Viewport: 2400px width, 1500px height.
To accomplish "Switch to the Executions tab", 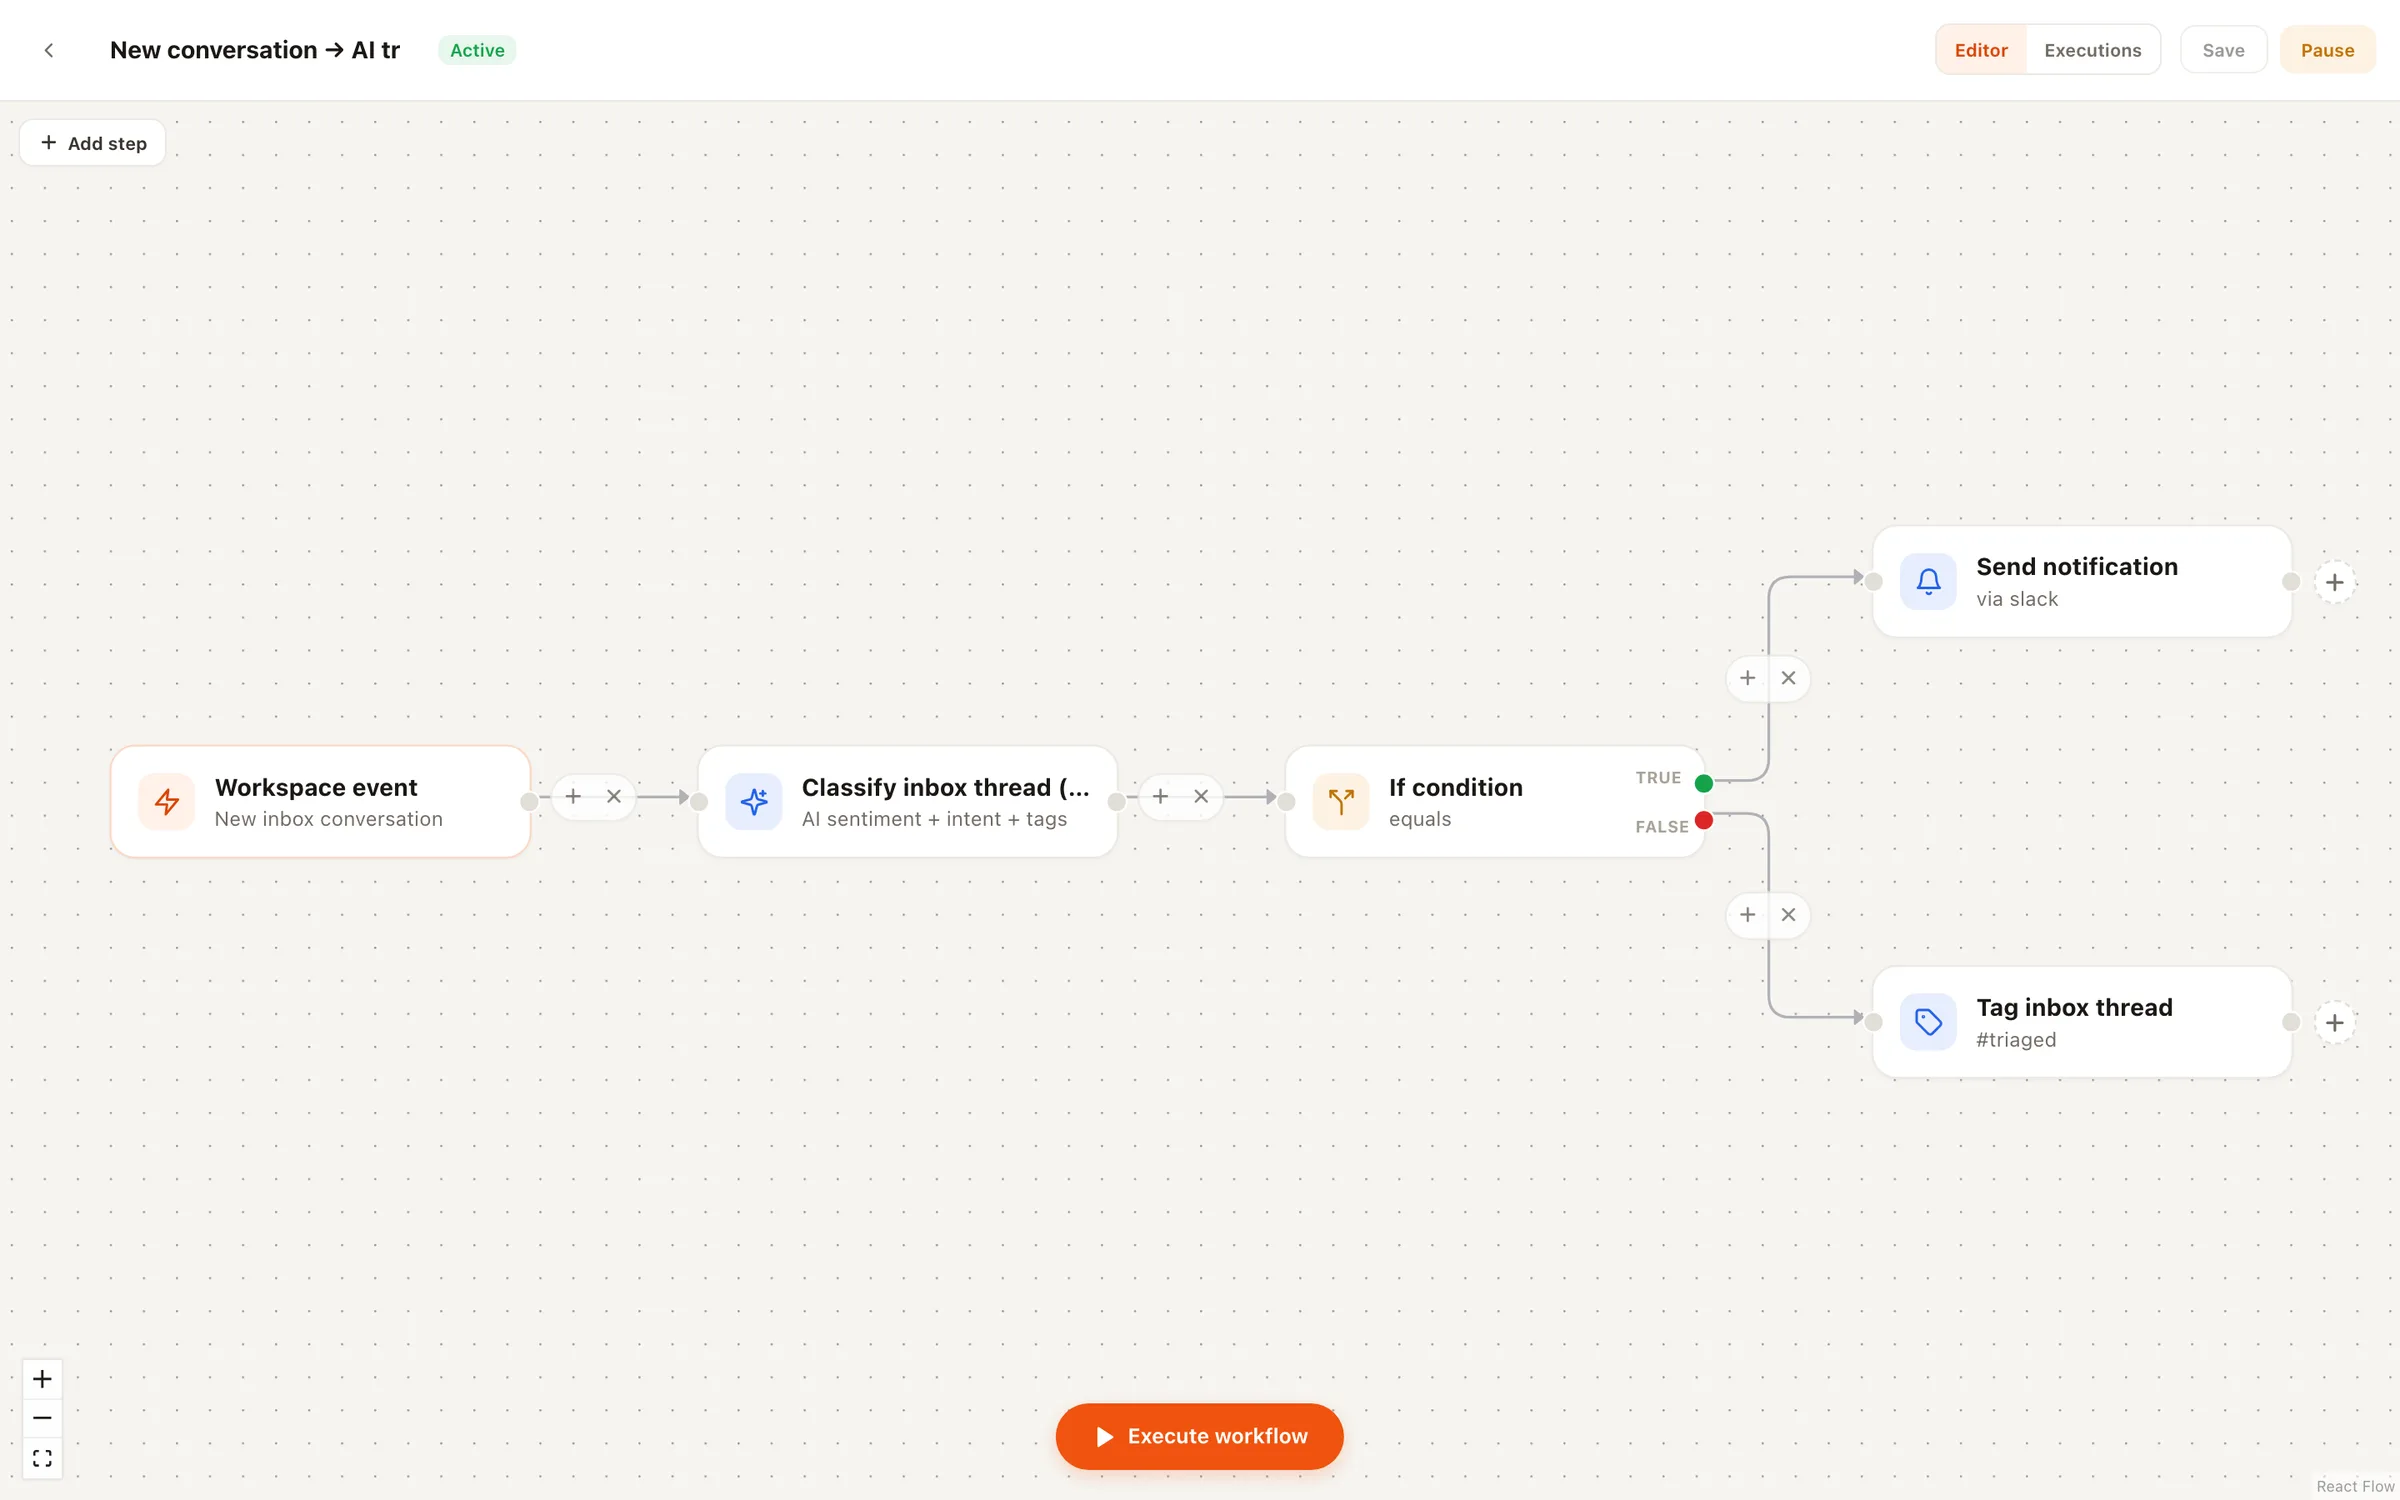I will tap(2093, 50).
